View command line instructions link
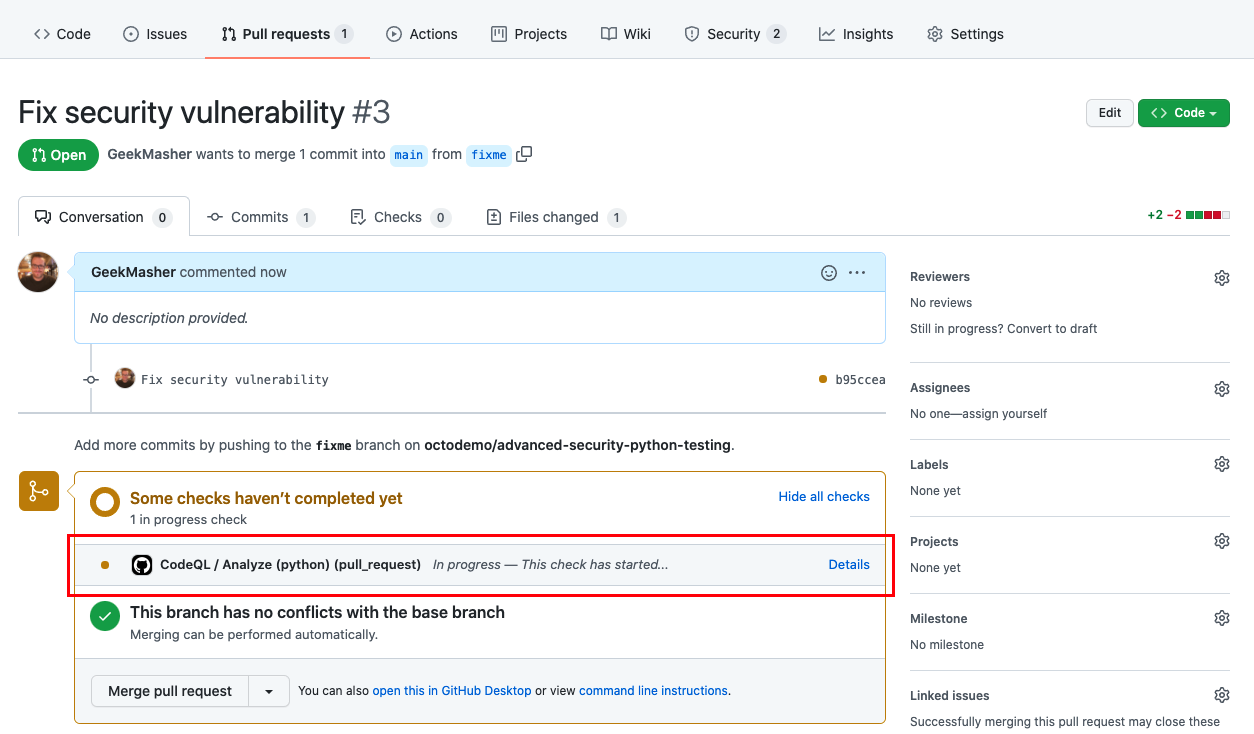This screenshot has height=734, width=1254. pos(653,691)
